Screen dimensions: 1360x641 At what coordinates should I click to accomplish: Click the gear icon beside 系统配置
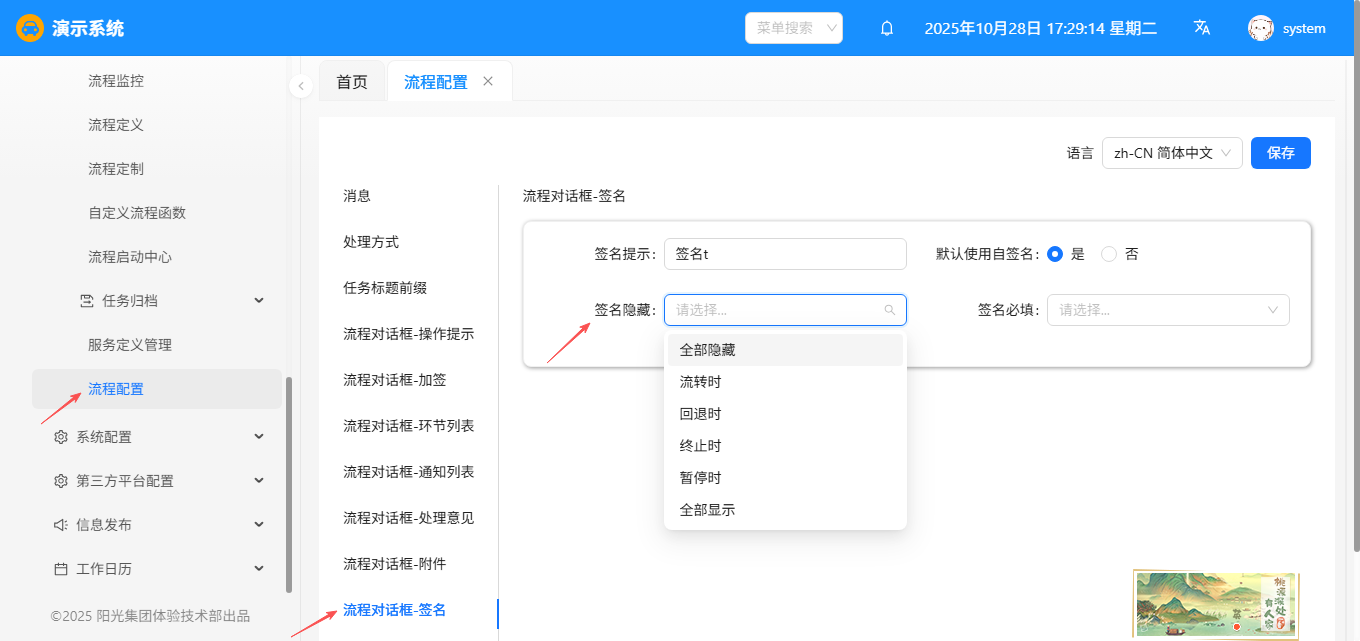[x=61, y=437]
